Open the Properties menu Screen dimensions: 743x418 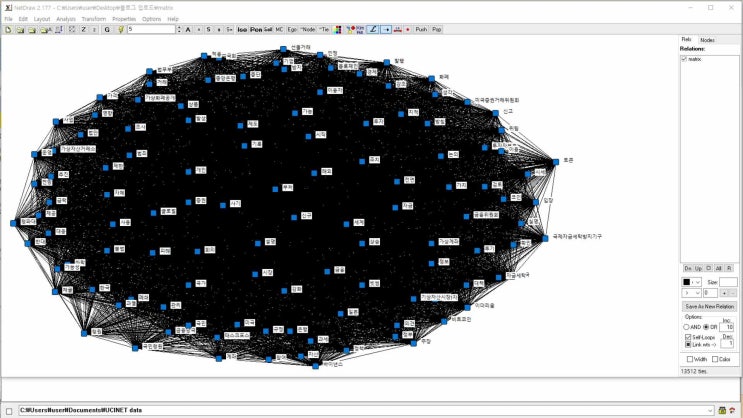pos(124,19)
